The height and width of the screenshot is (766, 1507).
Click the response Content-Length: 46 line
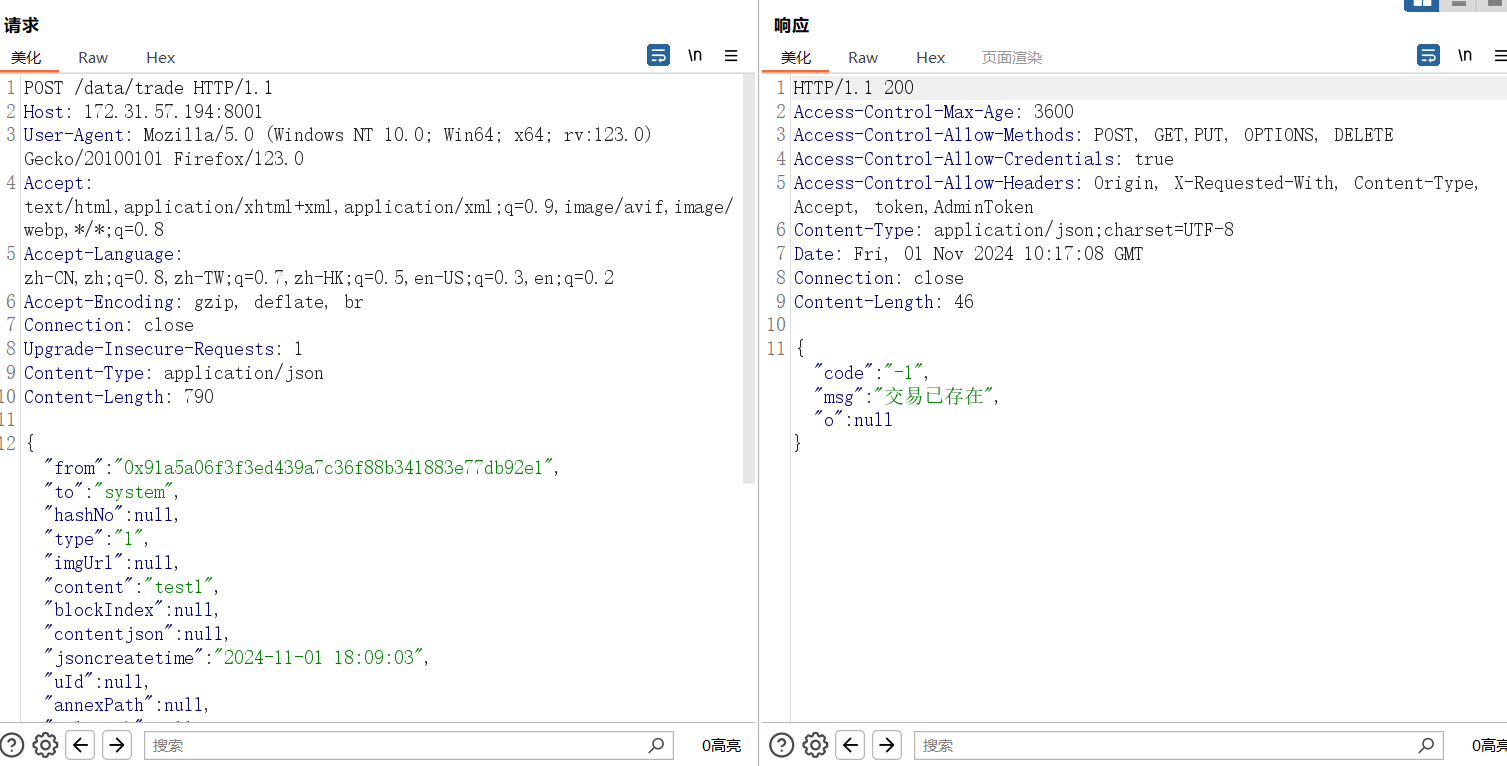click(x=884, y=302)
